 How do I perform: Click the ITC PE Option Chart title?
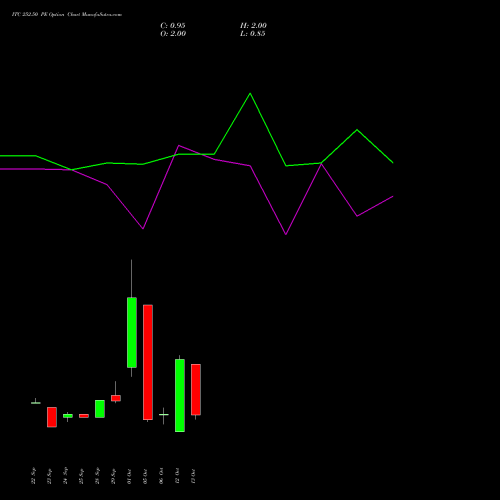[x=67, y=15]
